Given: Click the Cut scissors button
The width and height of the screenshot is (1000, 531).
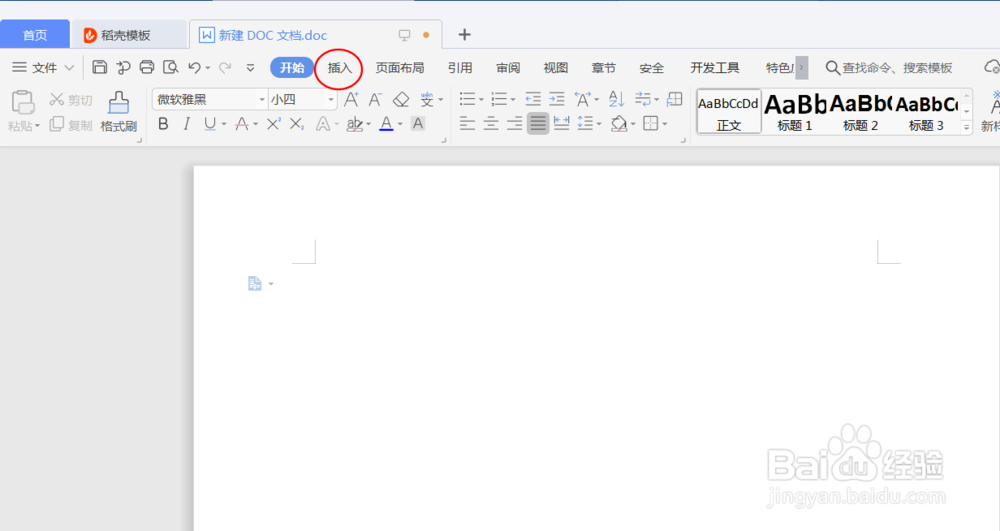Looking at the screenshot, I should pyautogui.click(x=71, y=99).
